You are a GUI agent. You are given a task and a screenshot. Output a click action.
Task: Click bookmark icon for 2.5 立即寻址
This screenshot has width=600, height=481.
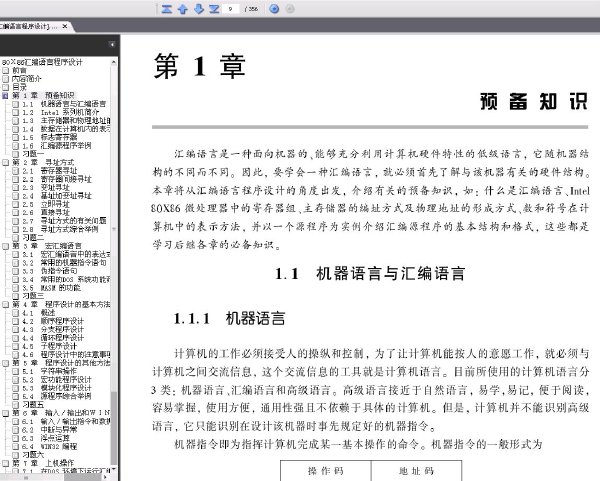pyautogui.click(x=15, y=204)
